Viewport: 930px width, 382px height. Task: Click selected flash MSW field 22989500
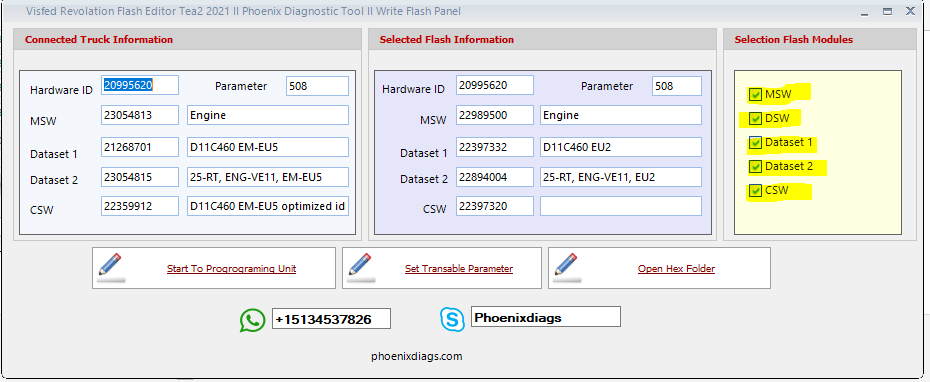(x=495, y=115)
